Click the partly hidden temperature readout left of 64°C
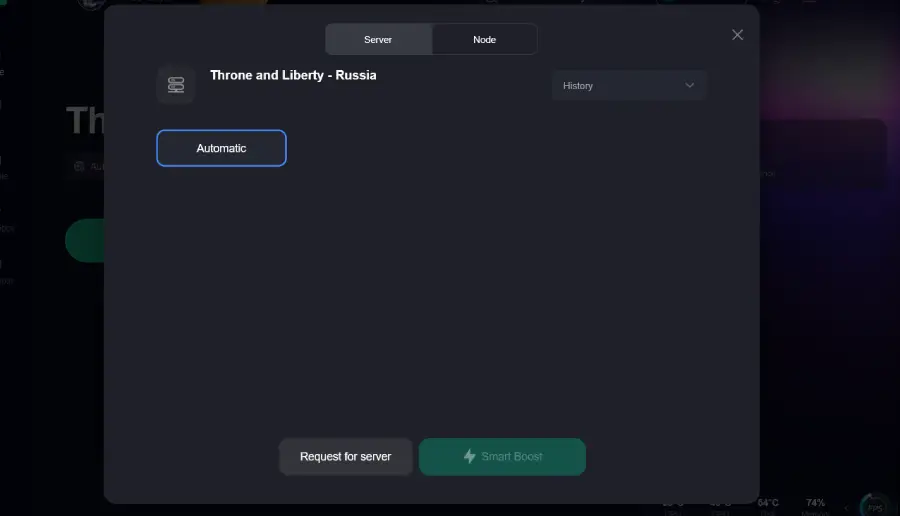 pos(720,505)
